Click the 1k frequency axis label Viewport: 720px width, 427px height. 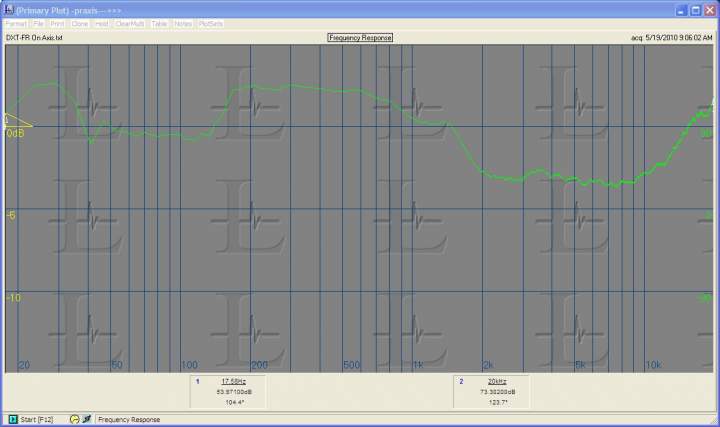[x=418, y=365]
